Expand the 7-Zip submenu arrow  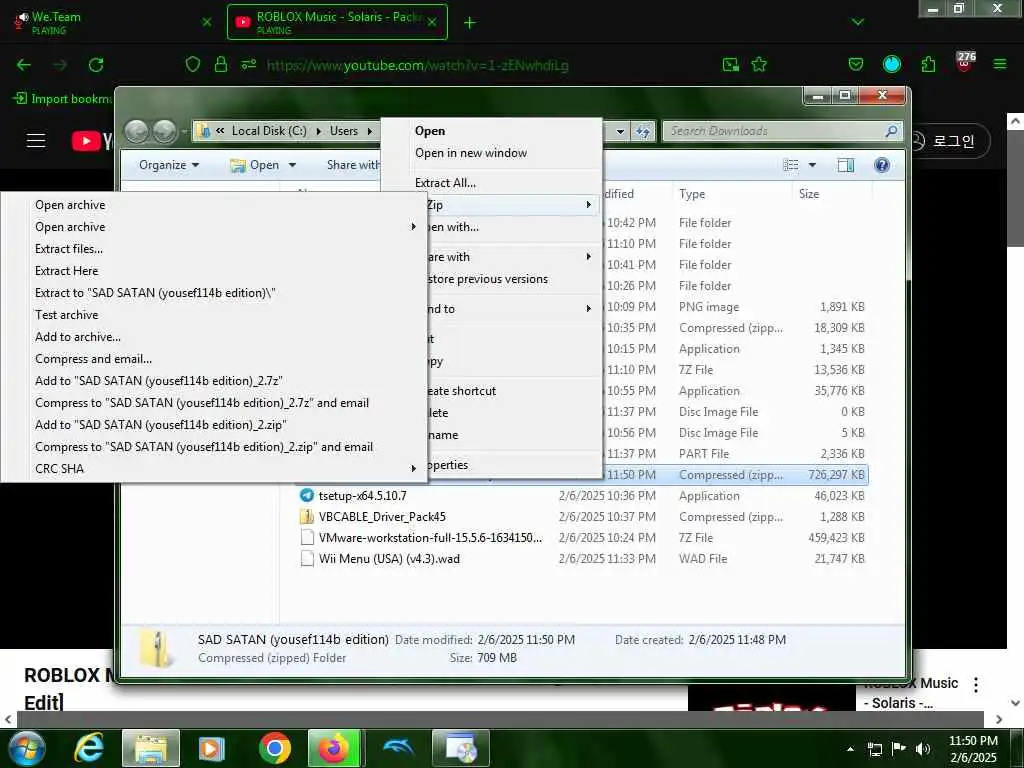click(588, 205)
